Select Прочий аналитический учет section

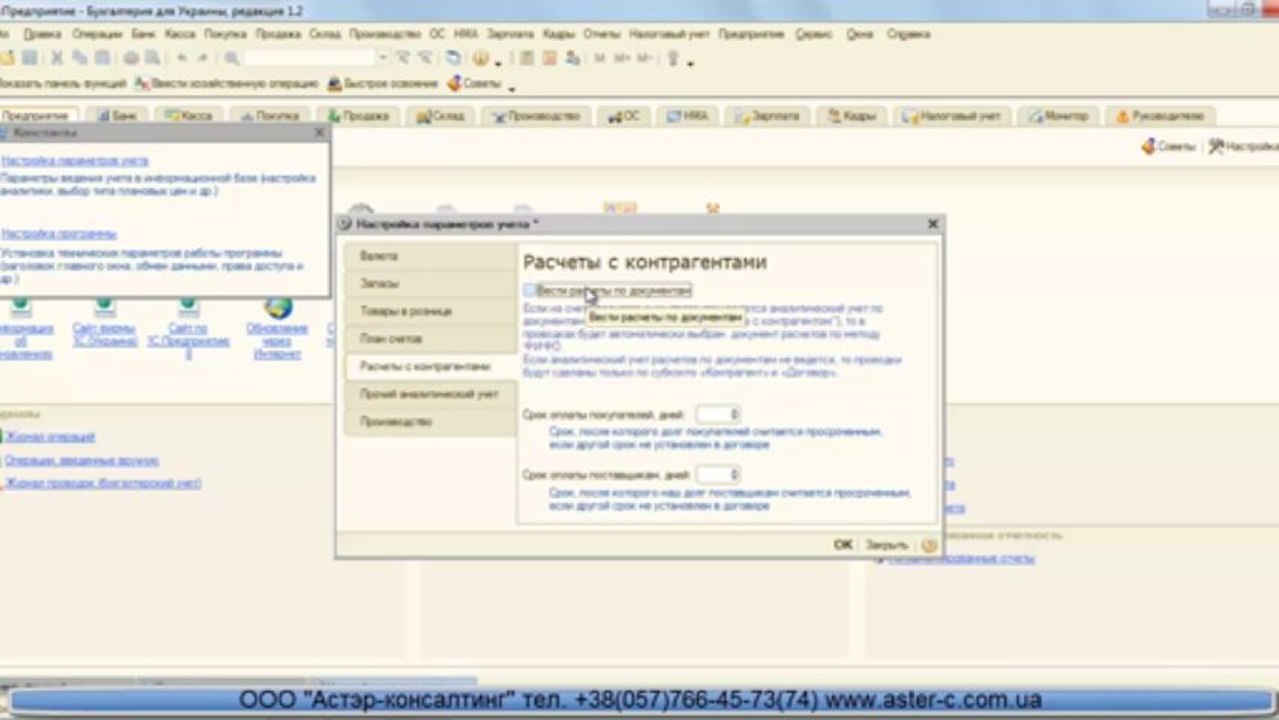pyautogui.click(x=430, y=394)
